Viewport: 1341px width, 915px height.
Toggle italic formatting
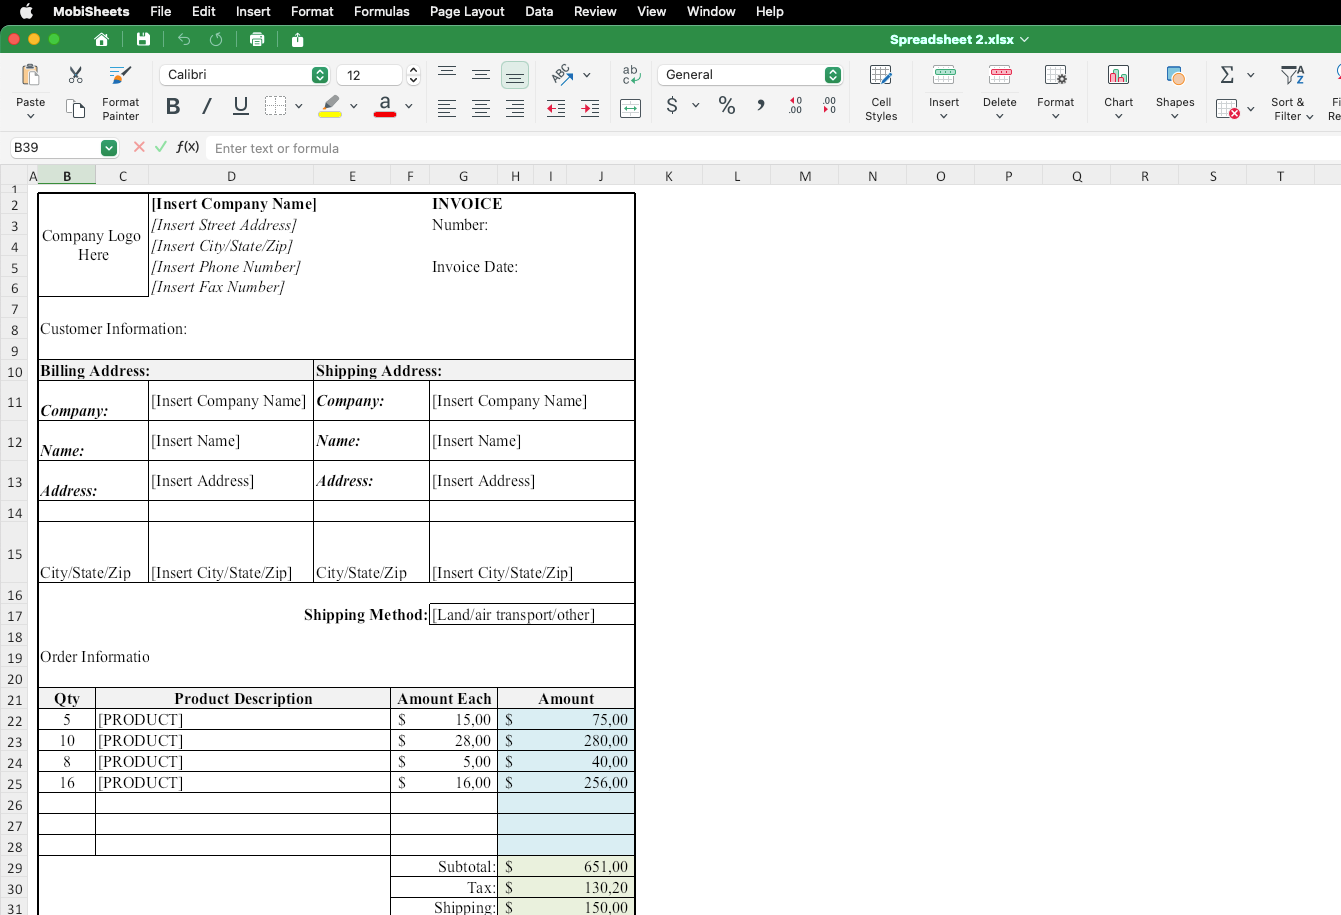click(207, 106)
